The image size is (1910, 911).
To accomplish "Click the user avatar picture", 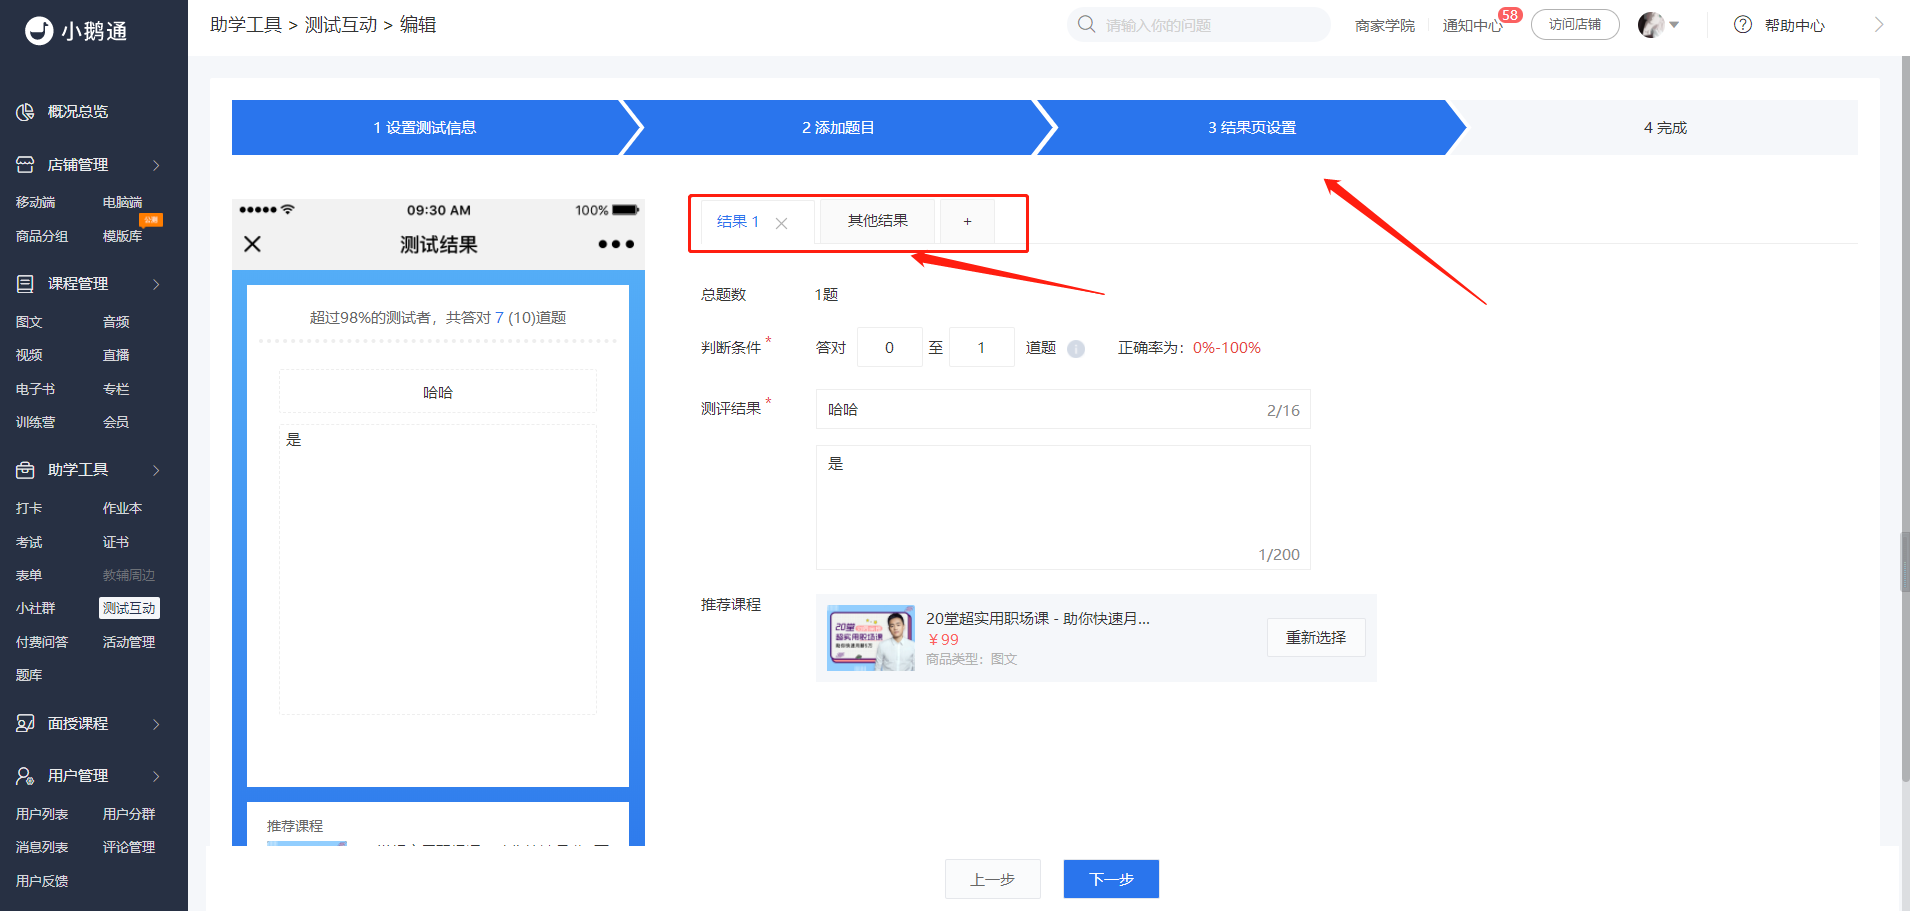I will click(x=1651, y=25).
